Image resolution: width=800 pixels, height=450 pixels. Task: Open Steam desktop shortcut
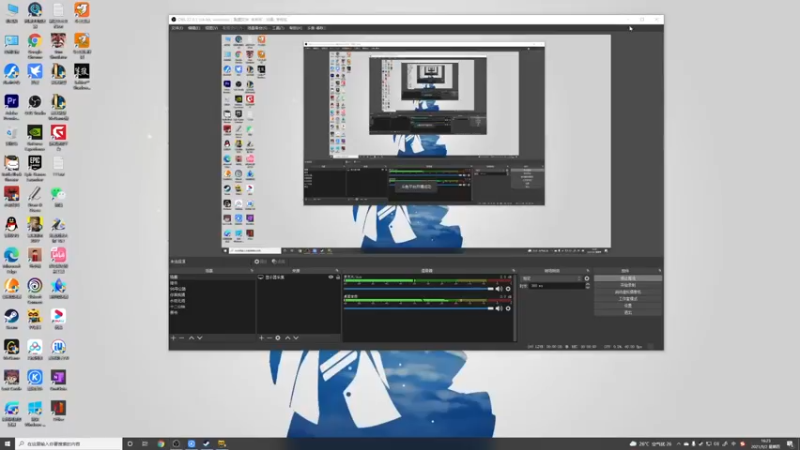11,319
